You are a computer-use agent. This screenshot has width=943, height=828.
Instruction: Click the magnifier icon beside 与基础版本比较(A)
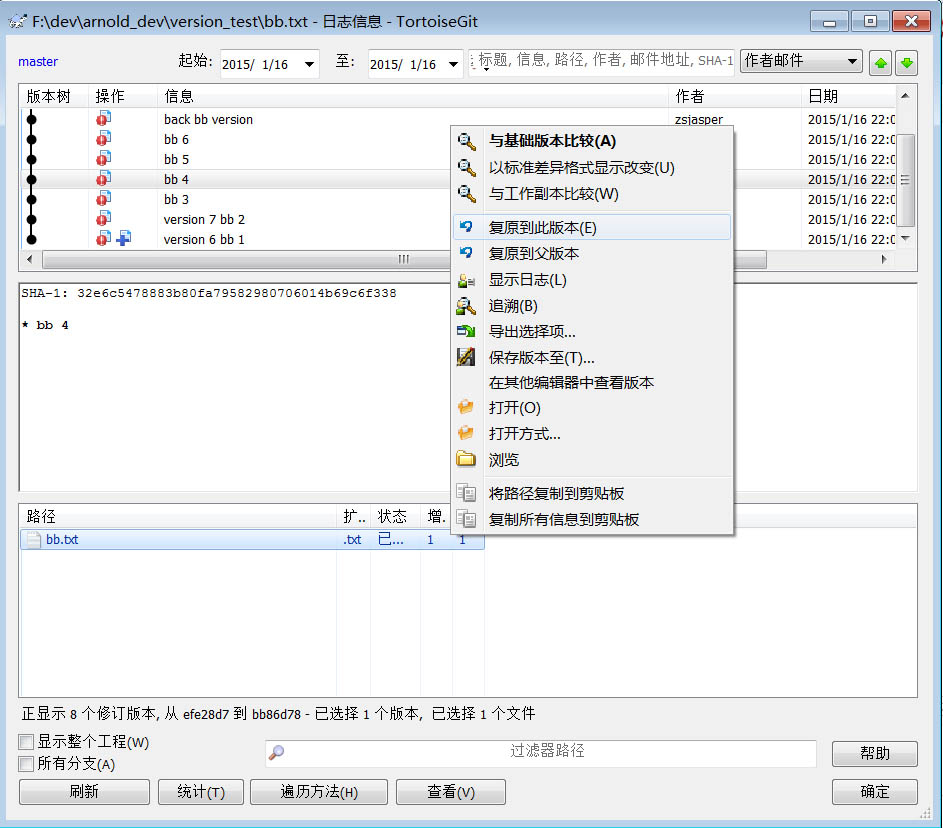click(x=467, y=141)
